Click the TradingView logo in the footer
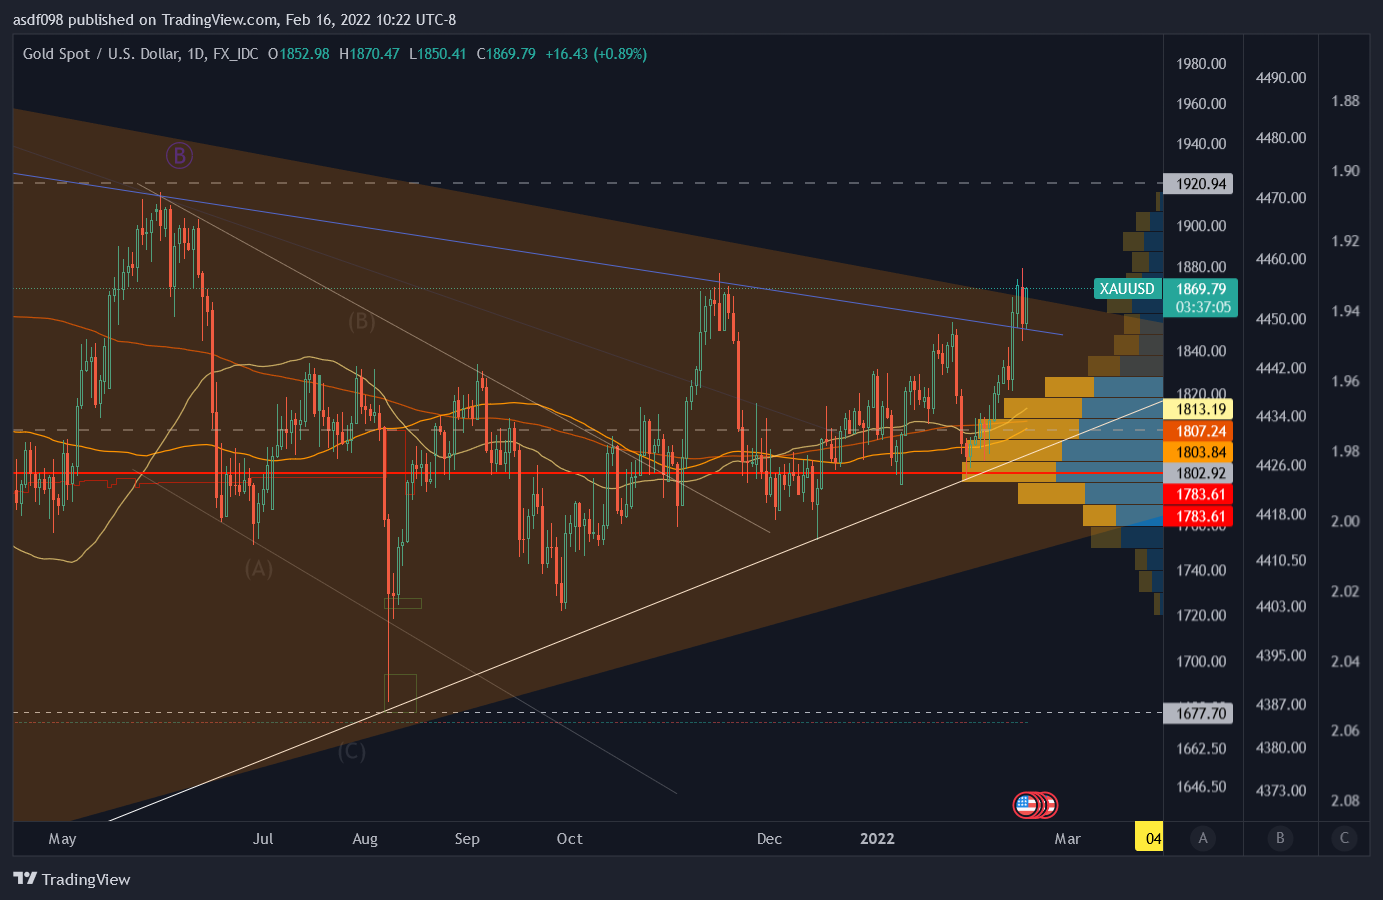The image size is (1383, 900). point(72,879)
